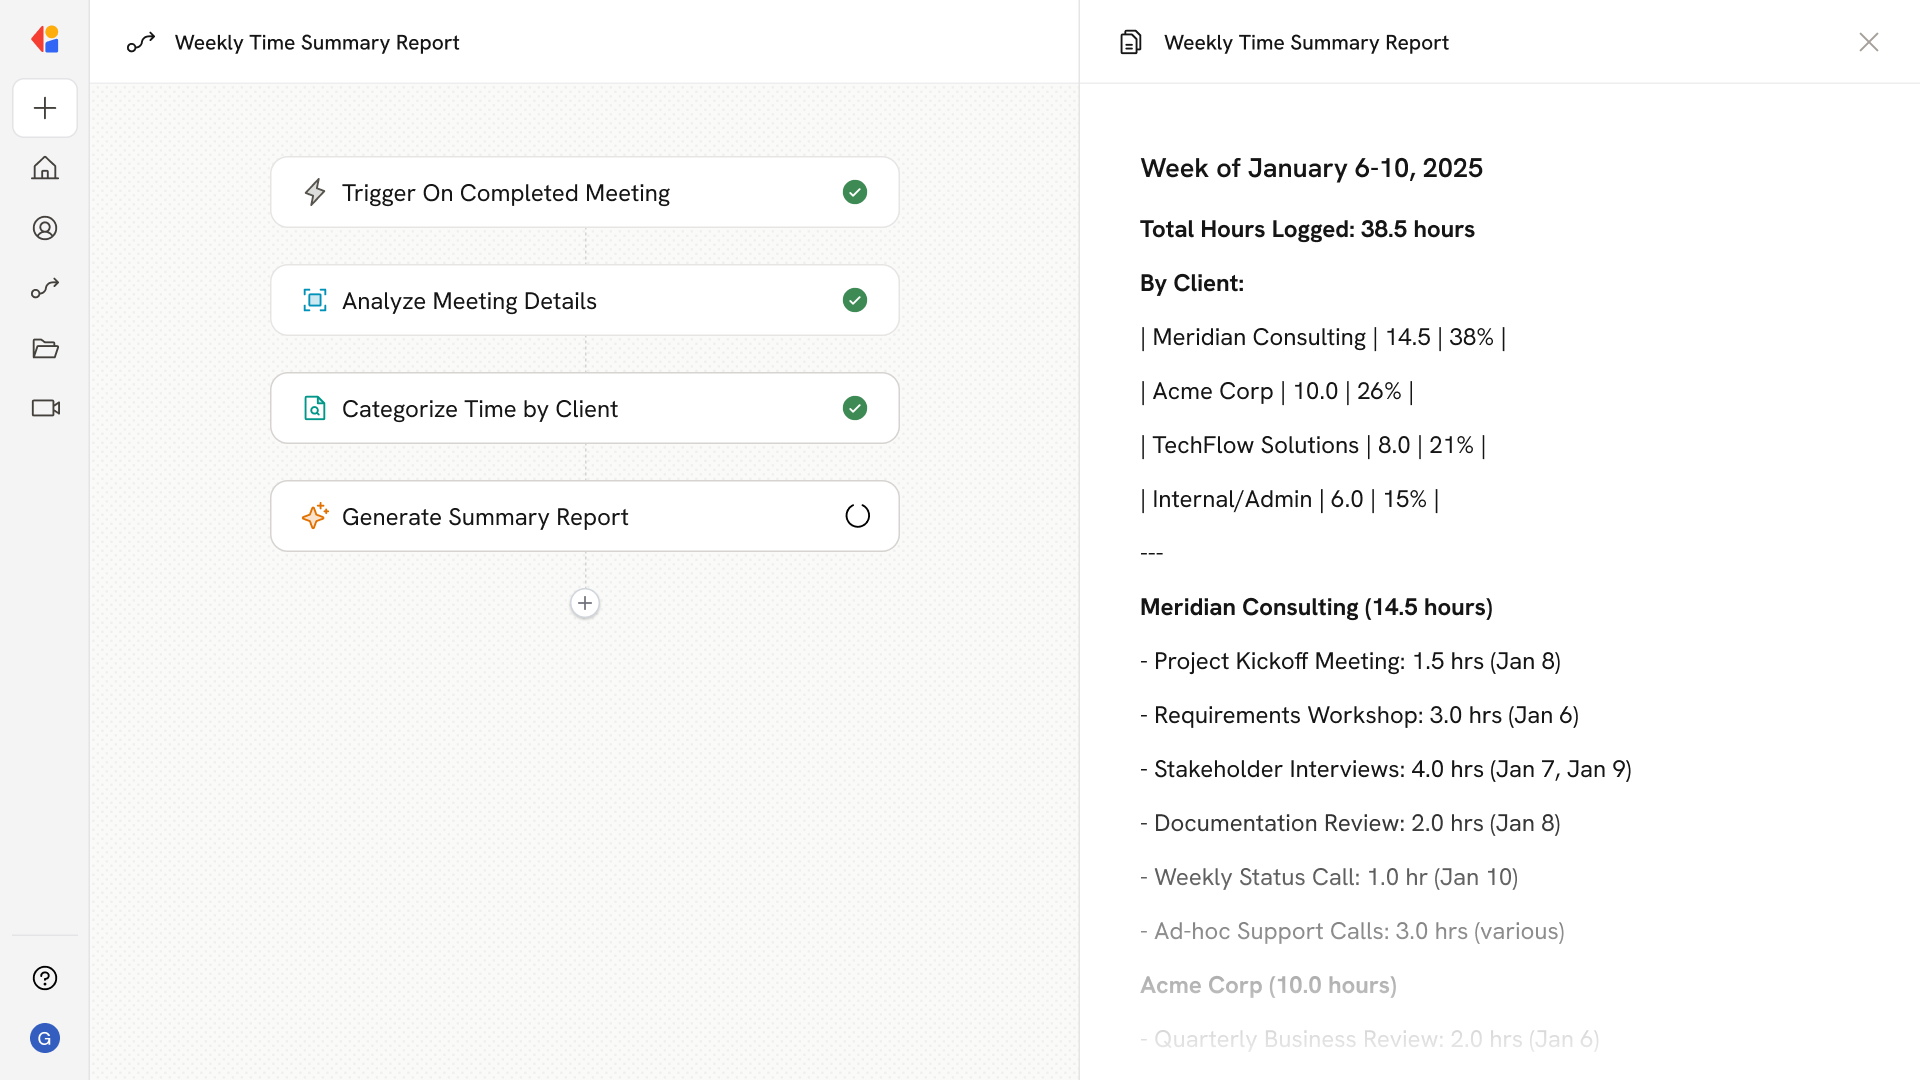
Task: Click the Claude logo icon
Action: click(45, 39)
